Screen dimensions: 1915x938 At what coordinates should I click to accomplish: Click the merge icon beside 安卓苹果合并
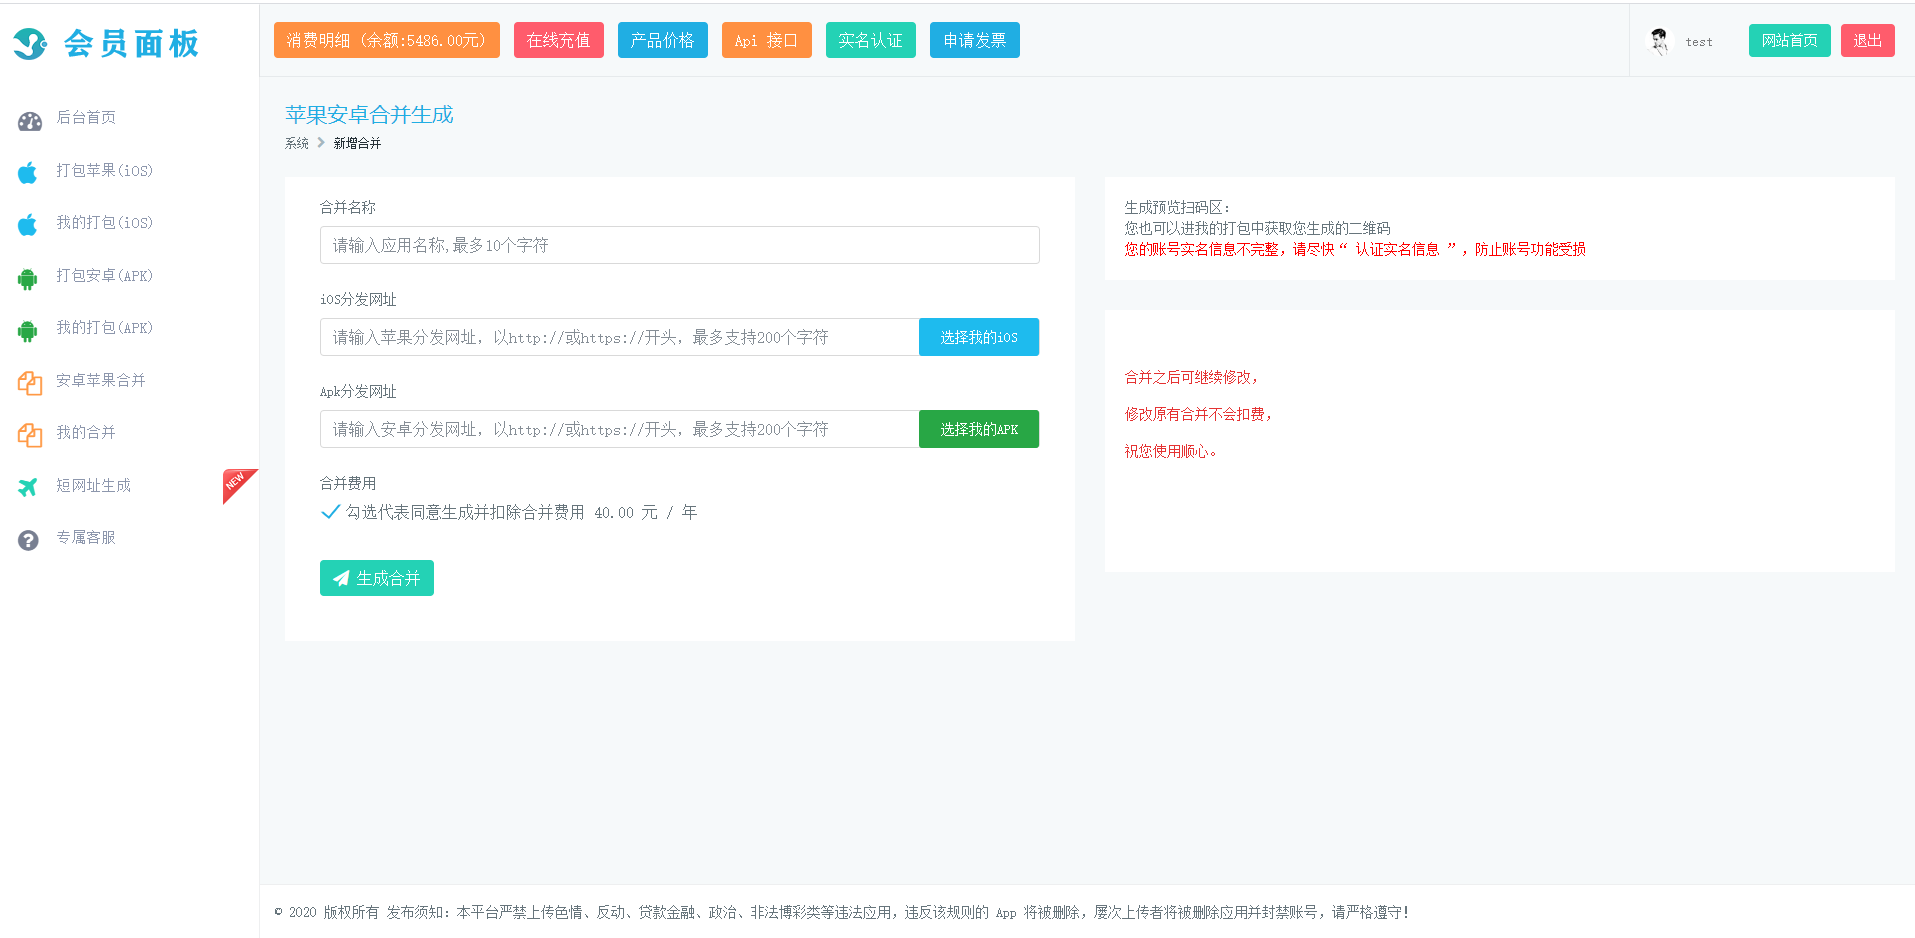(29, 383)
